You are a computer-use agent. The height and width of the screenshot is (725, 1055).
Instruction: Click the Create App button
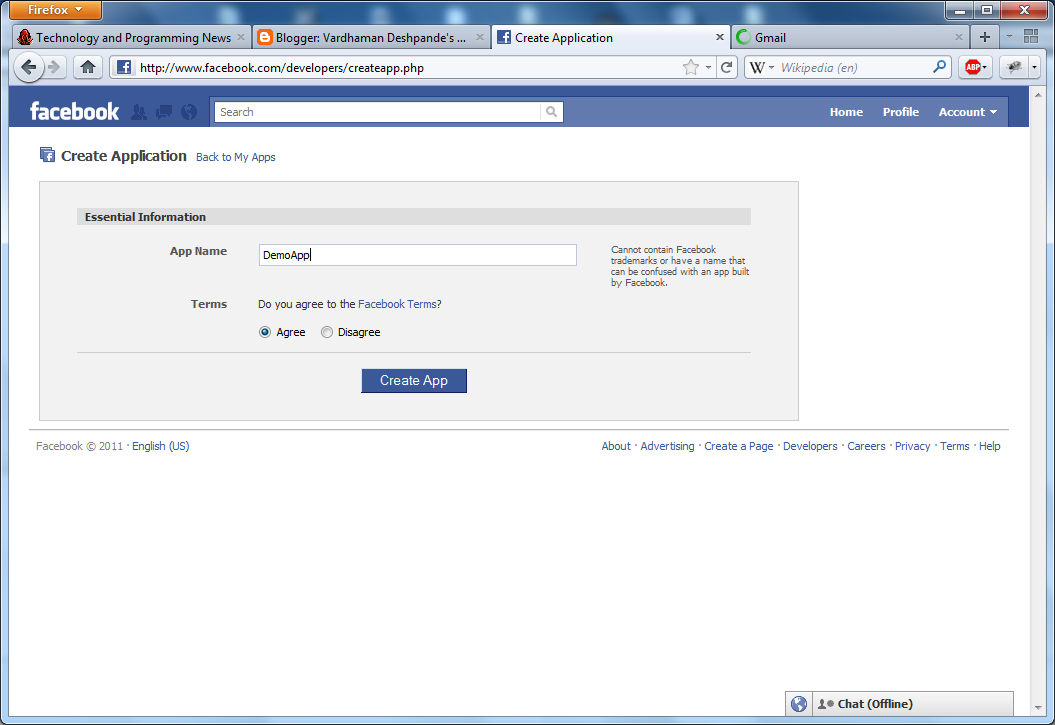(x=413, y=381)
